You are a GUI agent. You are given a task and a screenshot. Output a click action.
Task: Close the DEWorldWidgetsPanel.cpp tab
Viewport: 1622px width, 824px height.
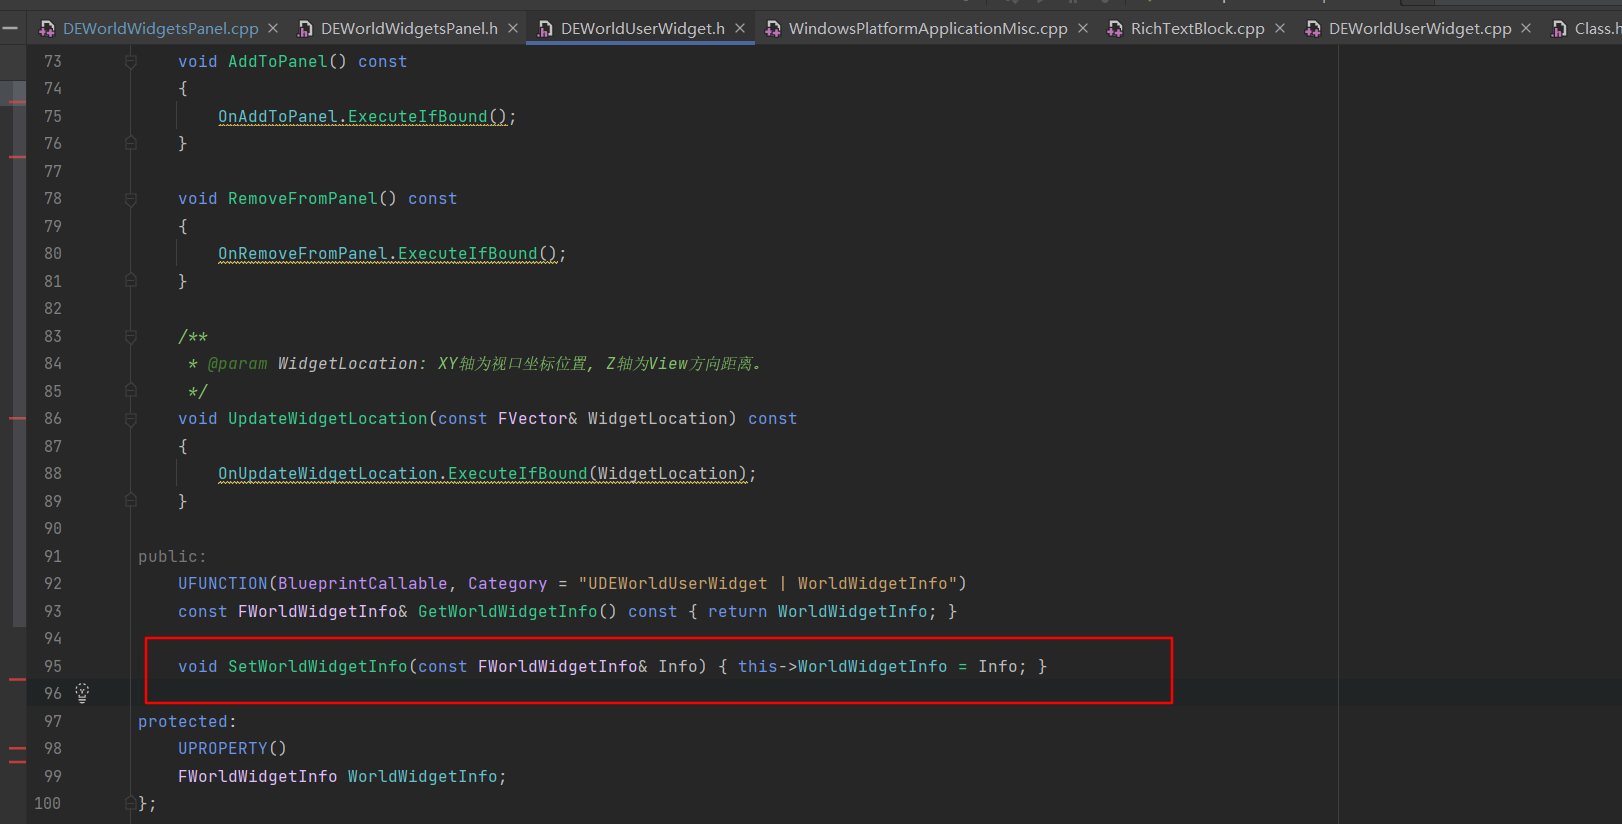point(273,29)
